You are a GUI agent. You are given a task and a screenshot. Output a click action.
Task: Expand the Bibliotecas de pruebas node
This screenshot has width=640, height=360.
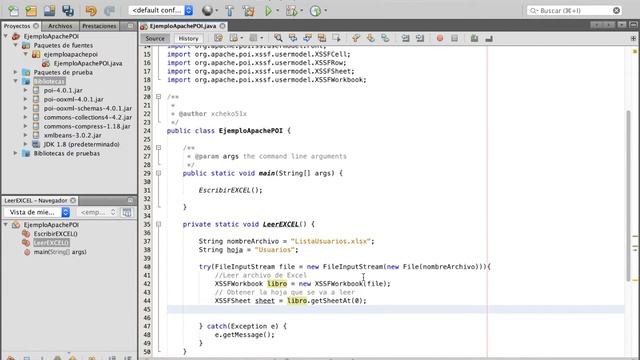click(x=16, y=153)
